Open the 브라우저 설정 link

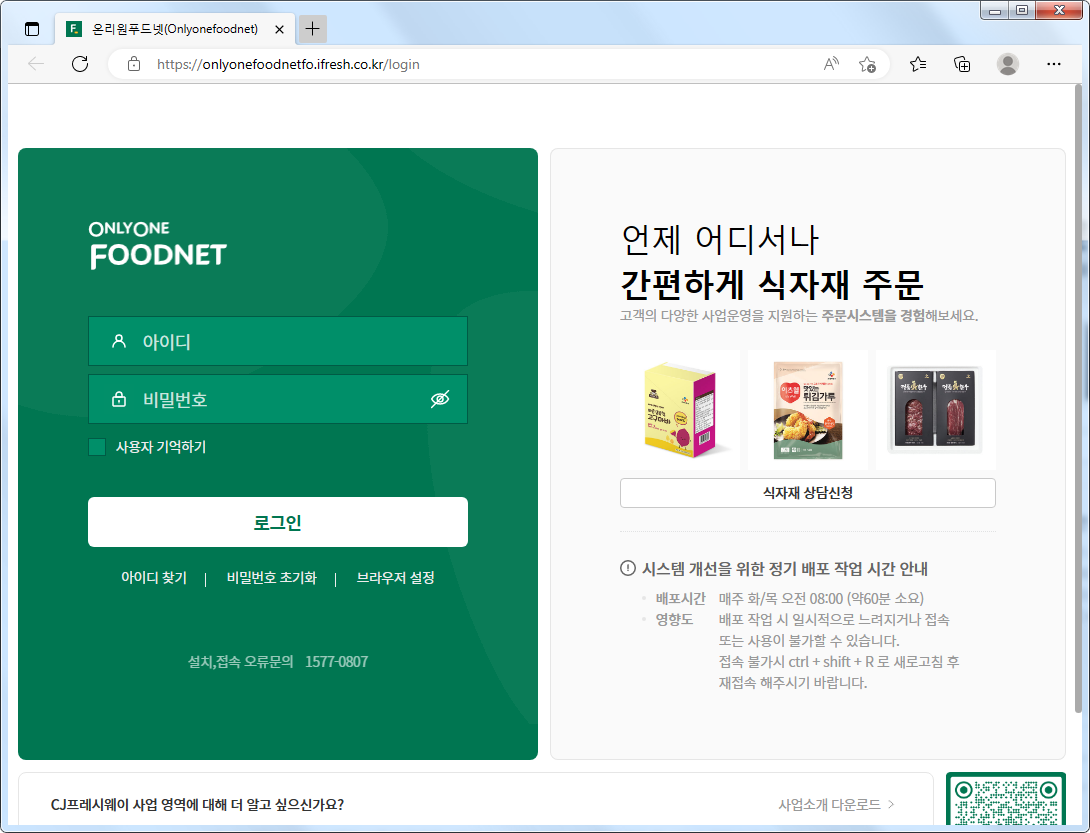click(396, 578)
